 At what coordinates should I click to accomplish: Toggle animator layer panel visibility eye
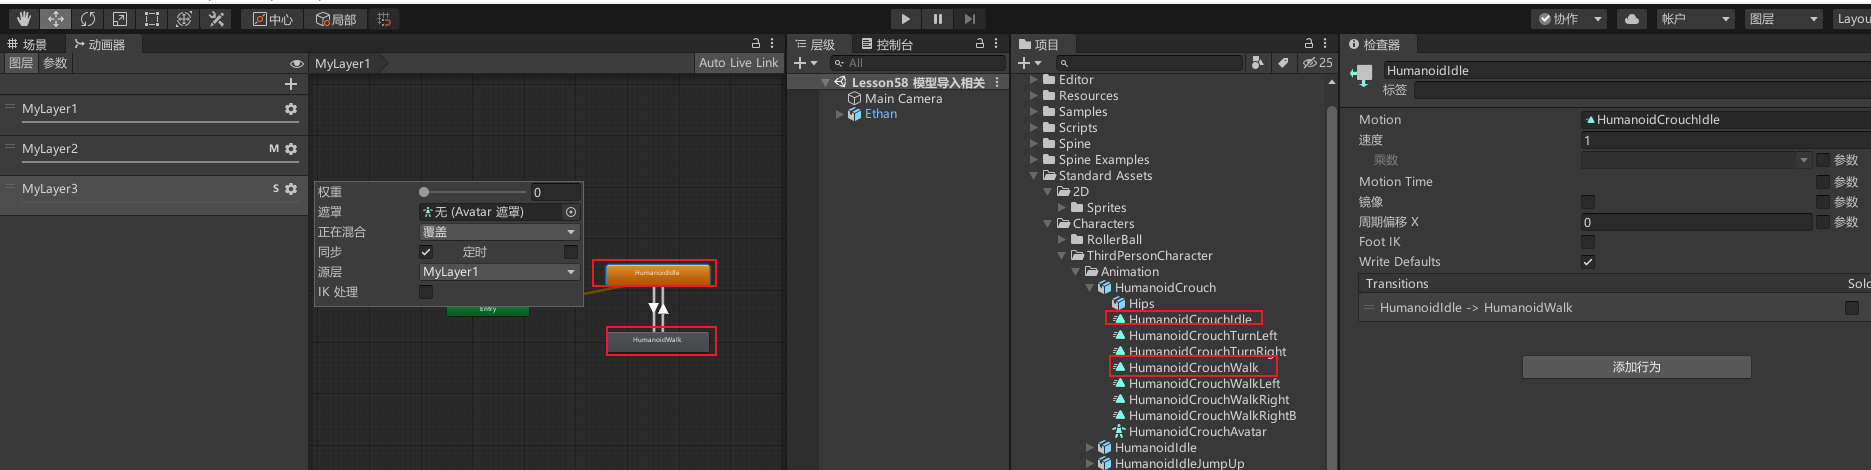tap(297, 63)
